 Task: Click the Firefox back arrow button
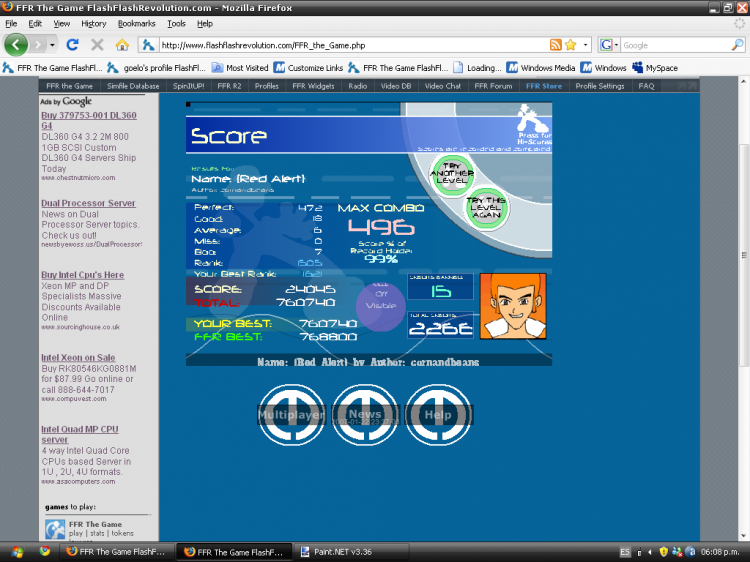(16, 45)
